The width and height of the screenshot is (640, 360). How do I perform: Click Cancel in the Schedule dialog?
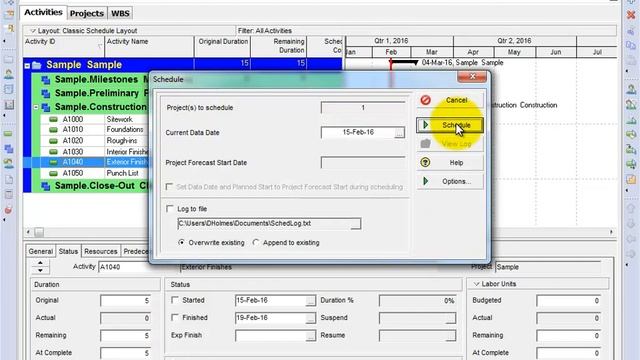pyautogui.click(x=450, y=100)
